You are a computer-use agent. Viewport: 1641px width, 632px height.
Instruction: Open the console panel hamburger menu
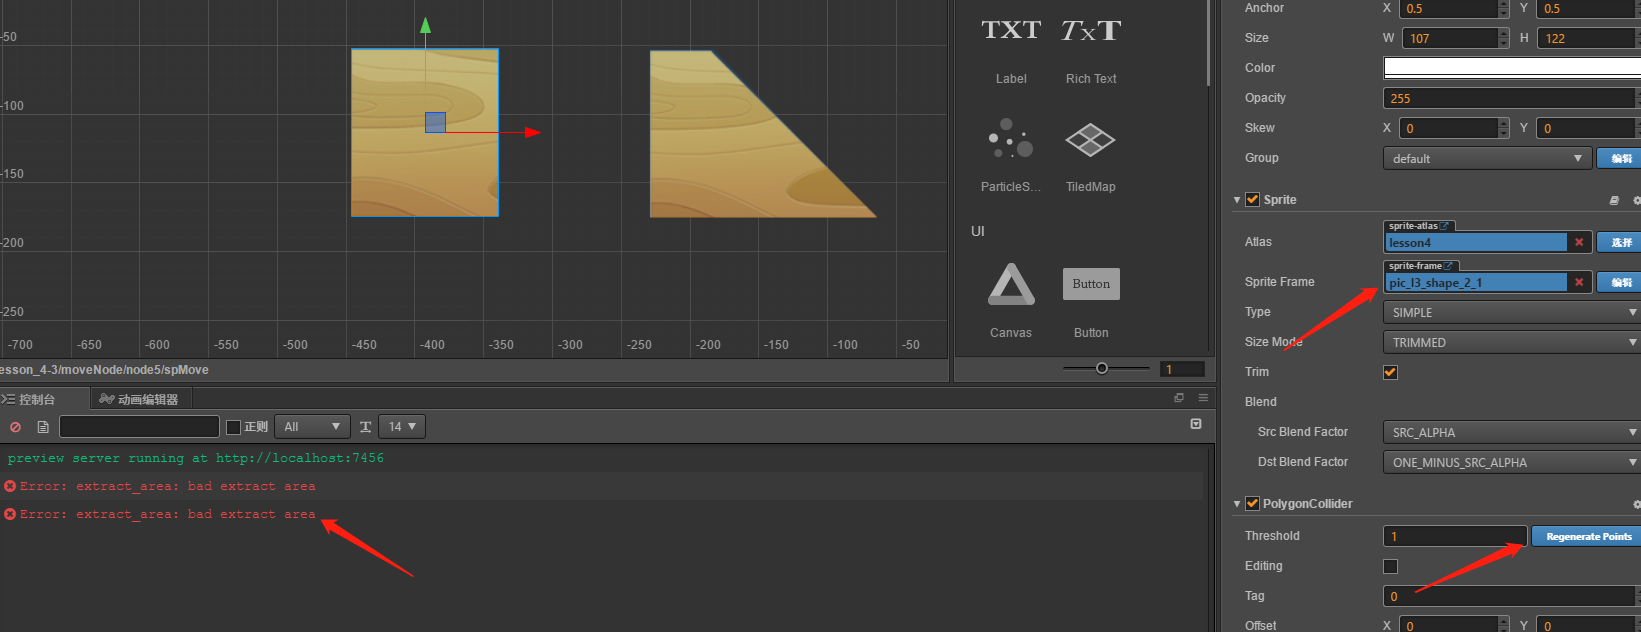click(x=1203, y=398)
